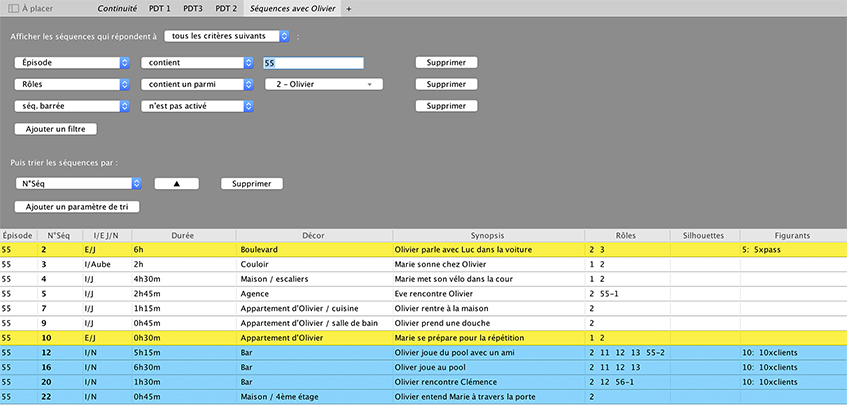Click the 0h30m duration in sequence 10
The width and height of the screenshot is (847, 405).
[183, 338]
